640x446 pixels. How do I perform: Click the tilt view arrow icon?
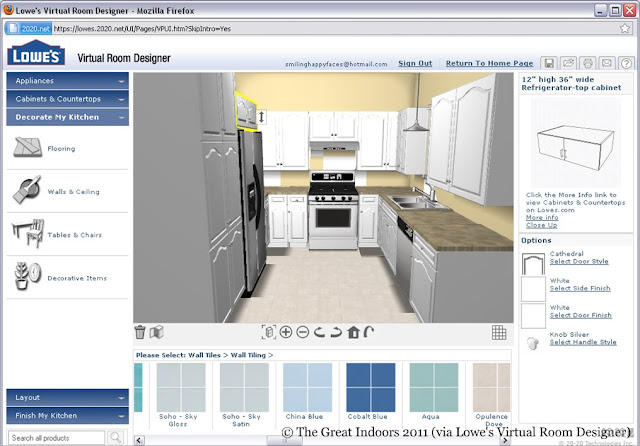tap(369, 332)
